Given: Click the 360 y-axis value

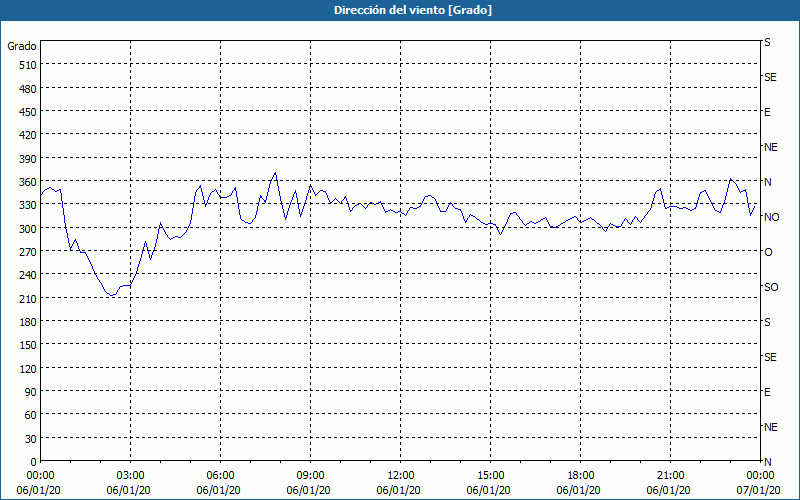Looking at the screenshot, I should coord(28,182).
